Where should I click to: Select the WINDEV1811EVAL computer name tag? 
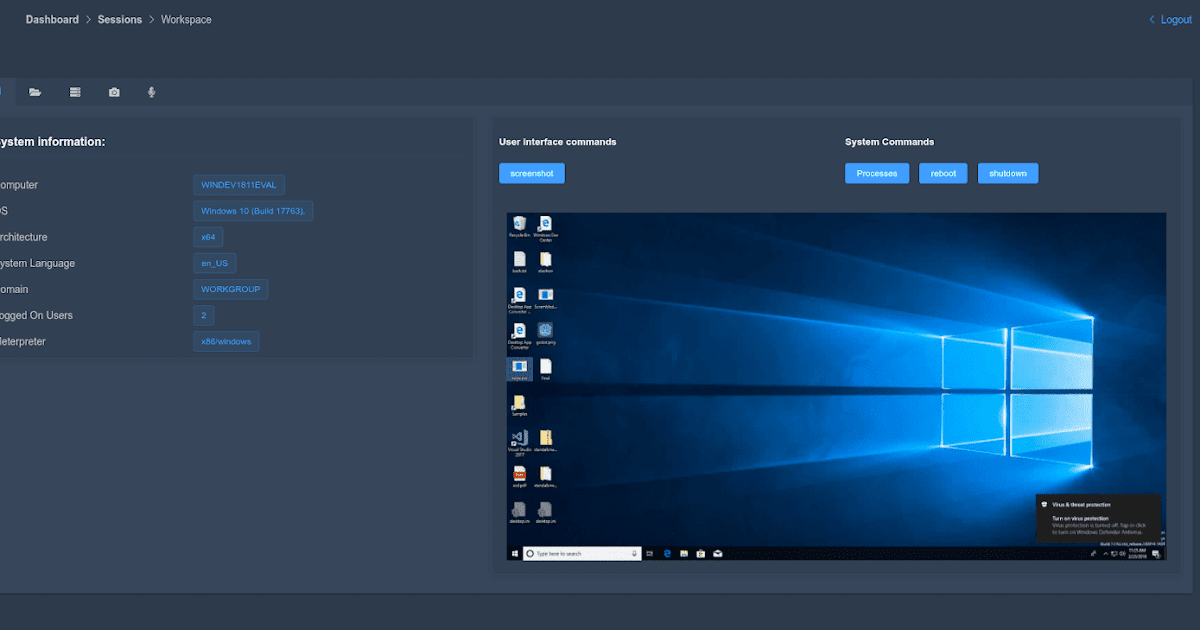point(239,185)
